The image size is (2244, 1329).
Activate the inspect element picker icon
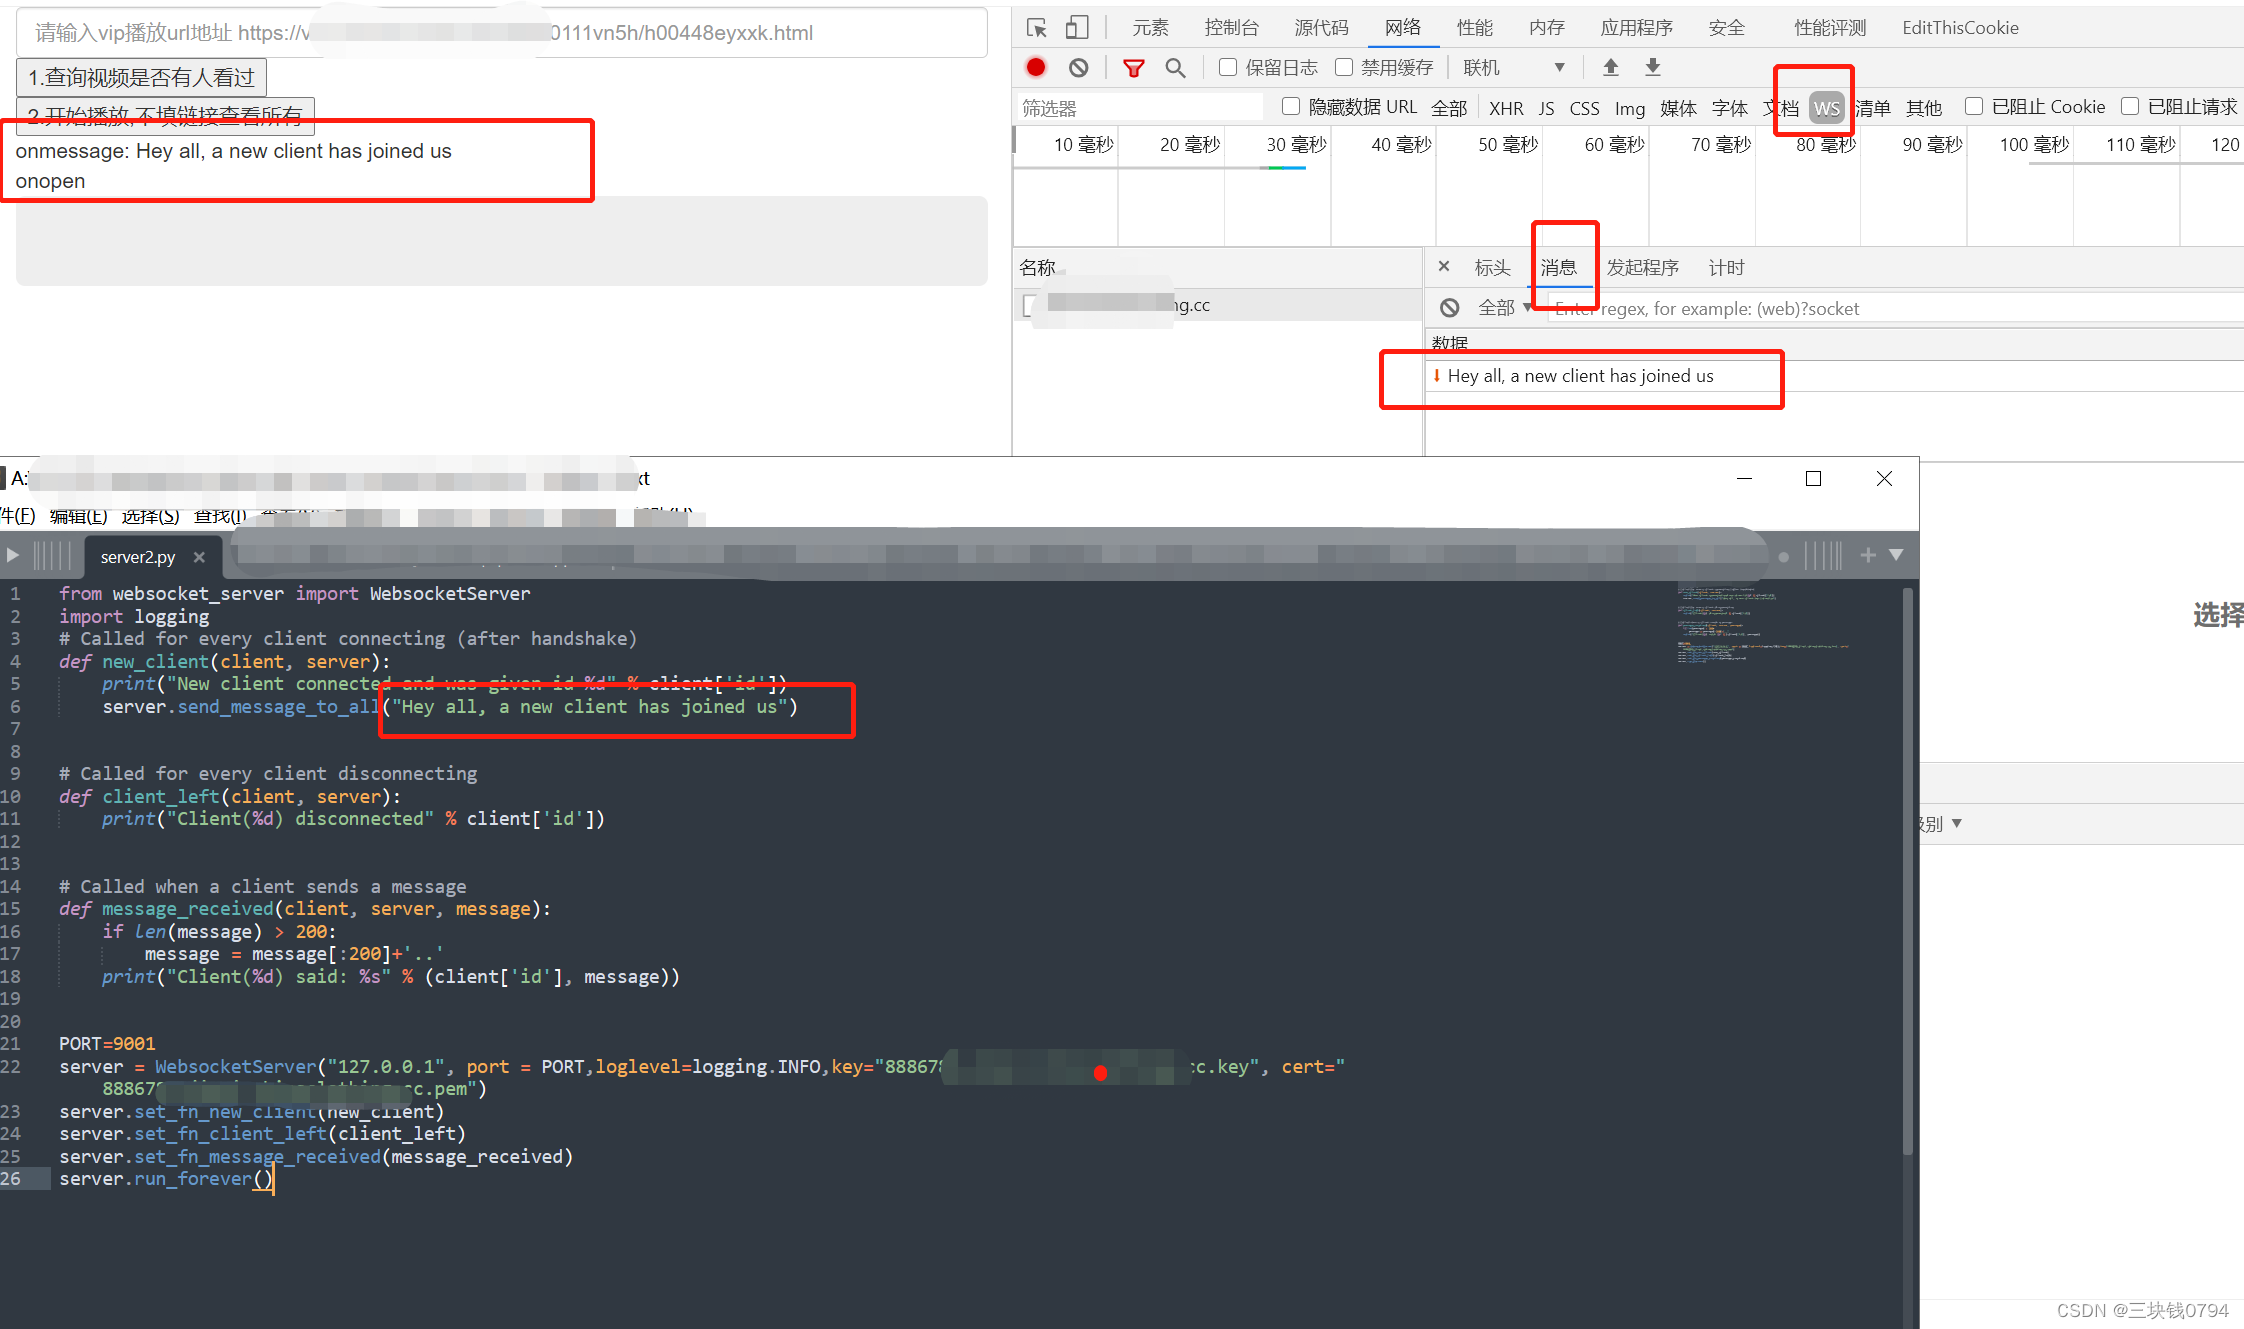[1036, 28]
